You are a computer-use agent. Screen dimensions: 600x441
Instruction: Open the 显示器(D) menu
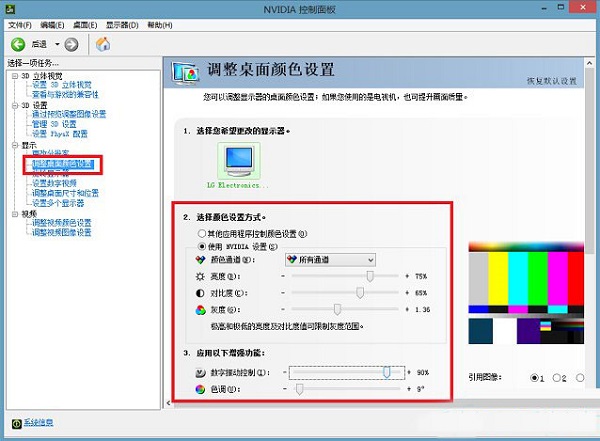(122, 25)
